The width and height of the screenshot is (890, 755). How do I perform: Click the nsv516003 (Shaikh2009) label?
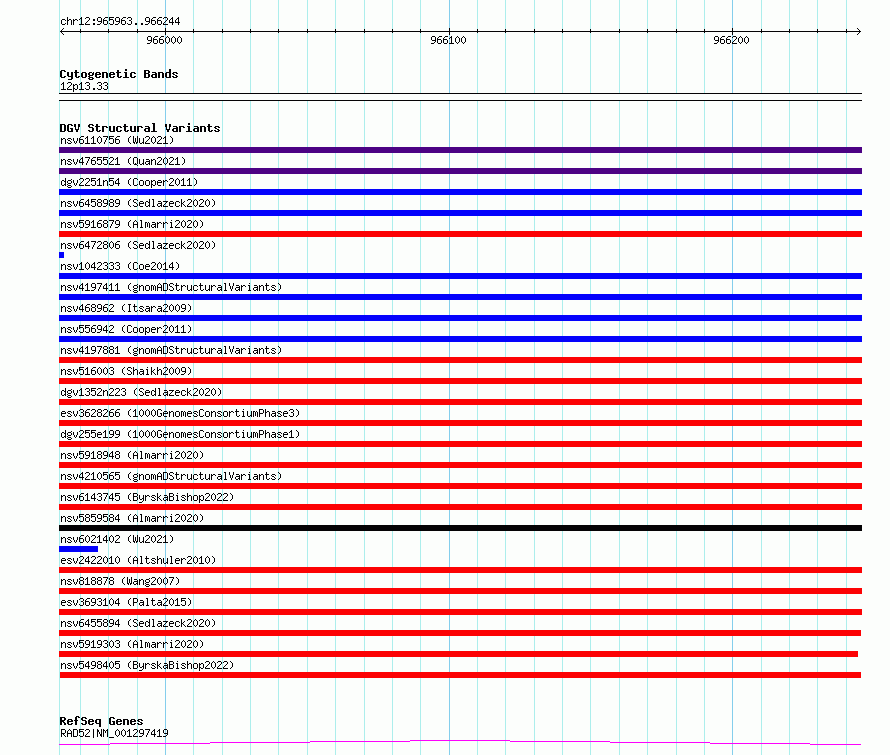pos(126,371)
